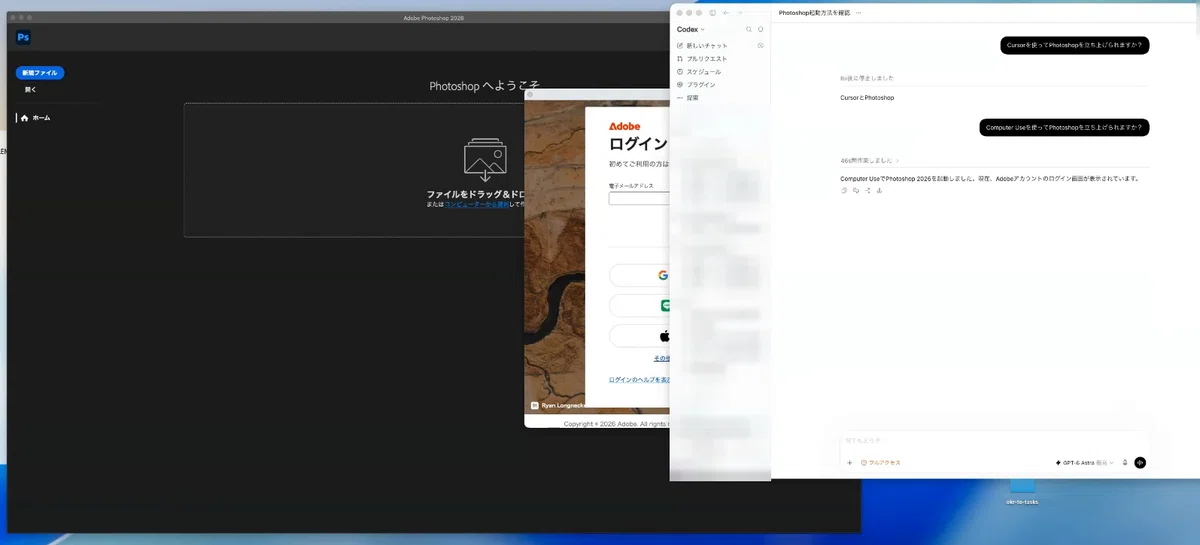Click the Google sign-in button
1200x545 pixels.
click(x=640, y=275)
